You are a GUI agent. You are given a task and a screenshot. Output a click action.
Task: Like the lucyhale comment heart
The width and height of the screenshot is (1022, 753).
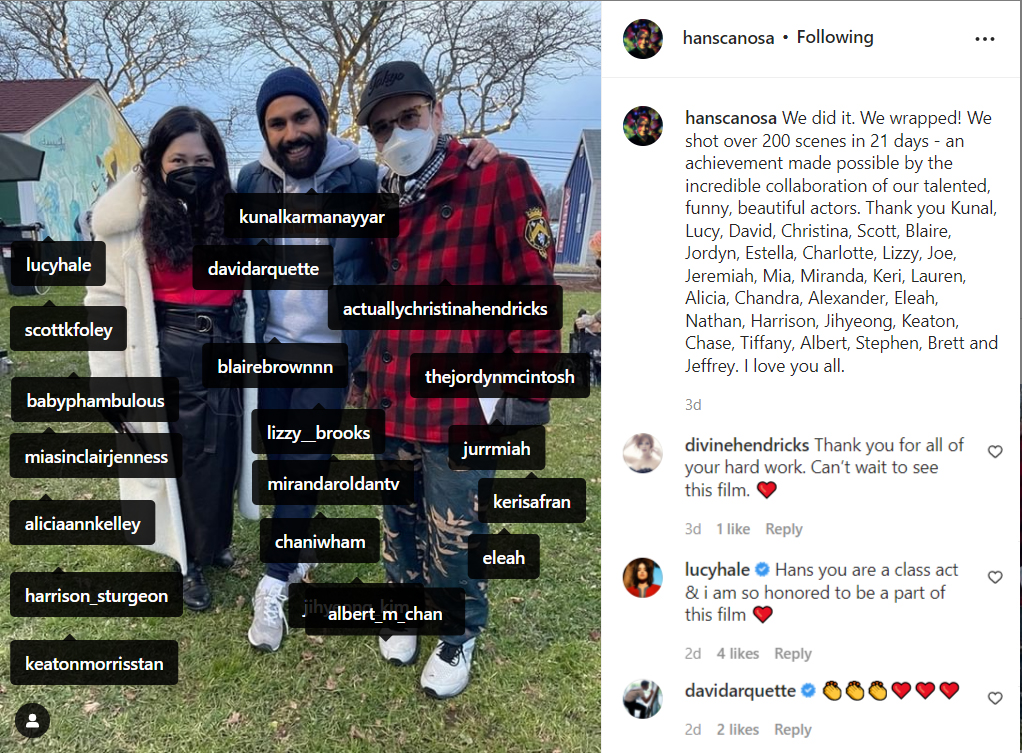995,576
